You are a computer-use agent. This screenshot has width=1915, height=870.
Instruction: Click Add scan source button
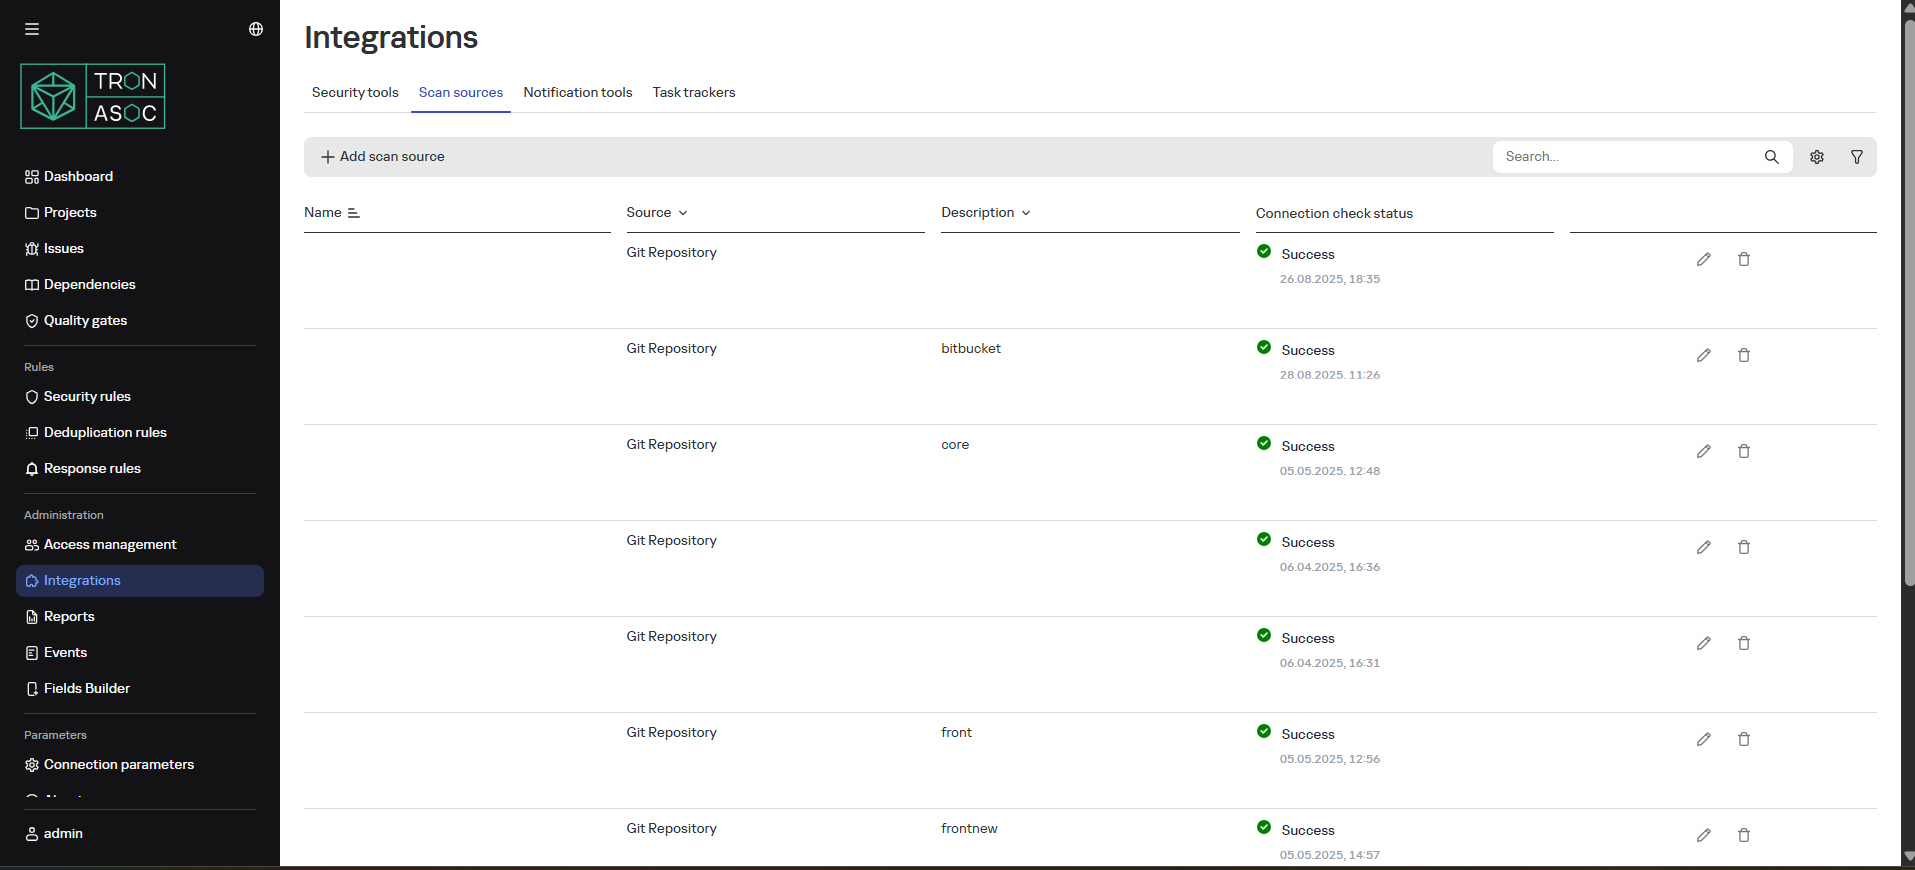382,157
